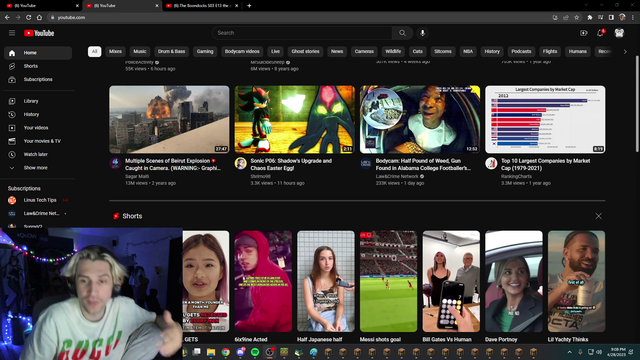Open the RankingCharts channel link
Image resolution: width=640 pixels, height=360 pixels.
click(516, 176)
